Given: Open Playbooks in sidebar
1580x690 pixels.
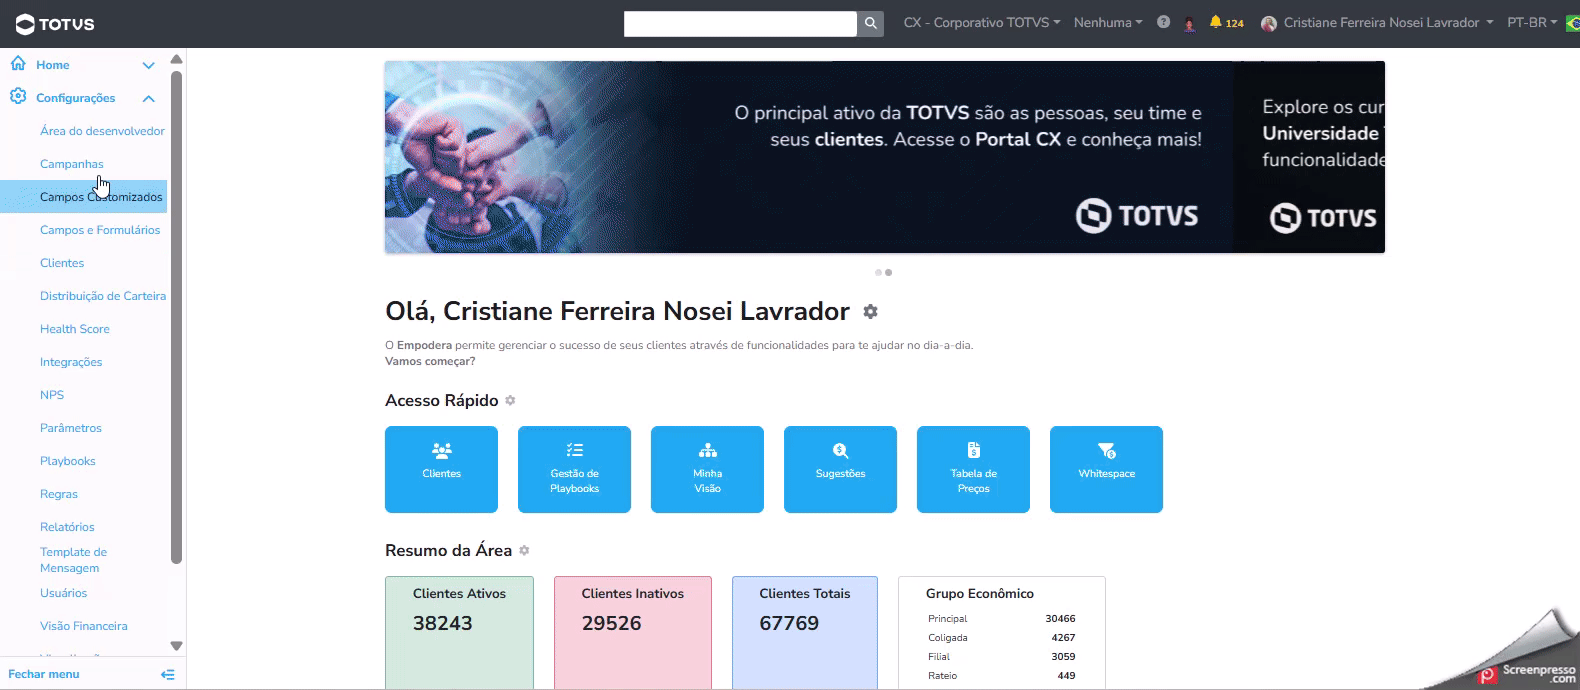Looking at the screenshot, I should coord(67,461).
